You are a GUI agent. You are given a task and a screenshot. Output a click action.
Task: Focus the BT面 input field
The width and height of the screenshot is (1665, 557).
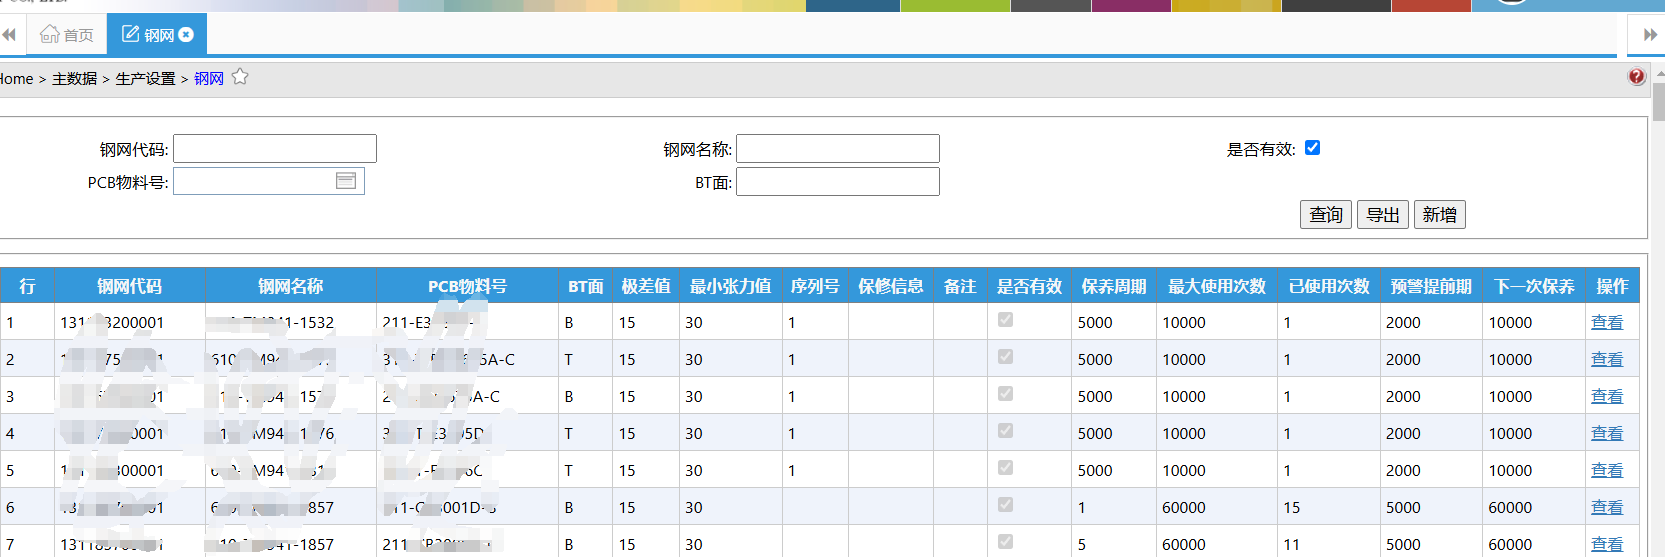click(838, 181)
